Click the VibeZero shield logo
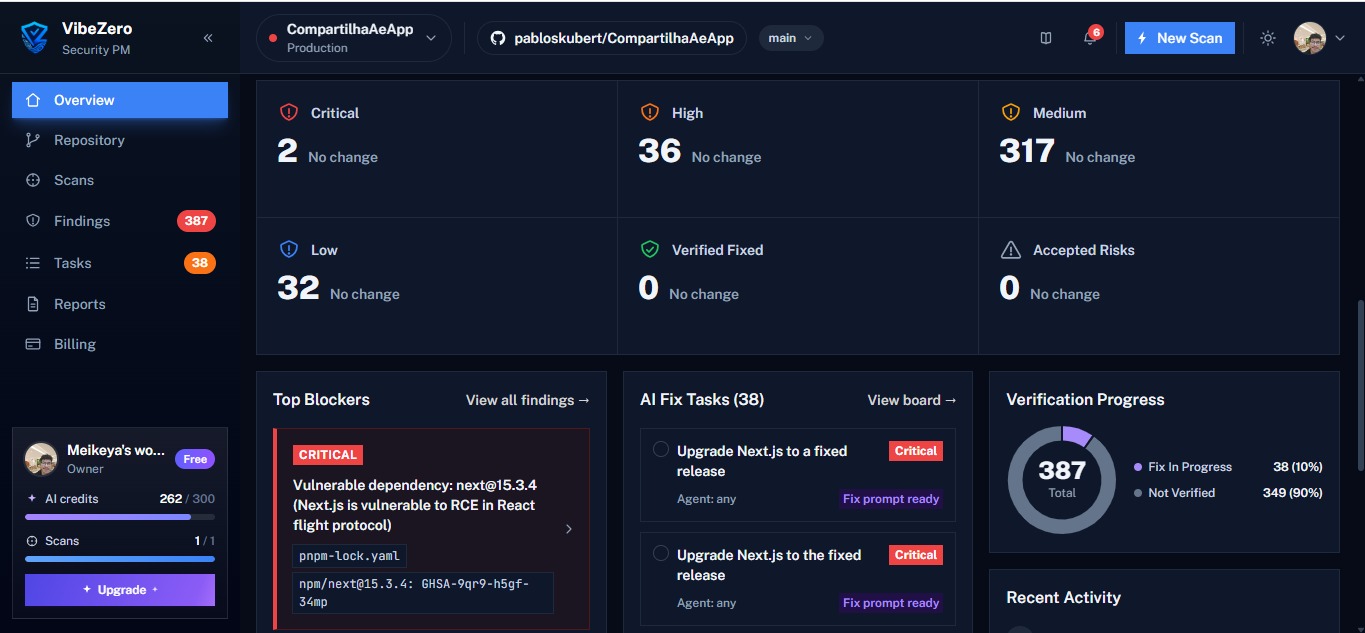1365x633 pixels. (x=35, y=38)
